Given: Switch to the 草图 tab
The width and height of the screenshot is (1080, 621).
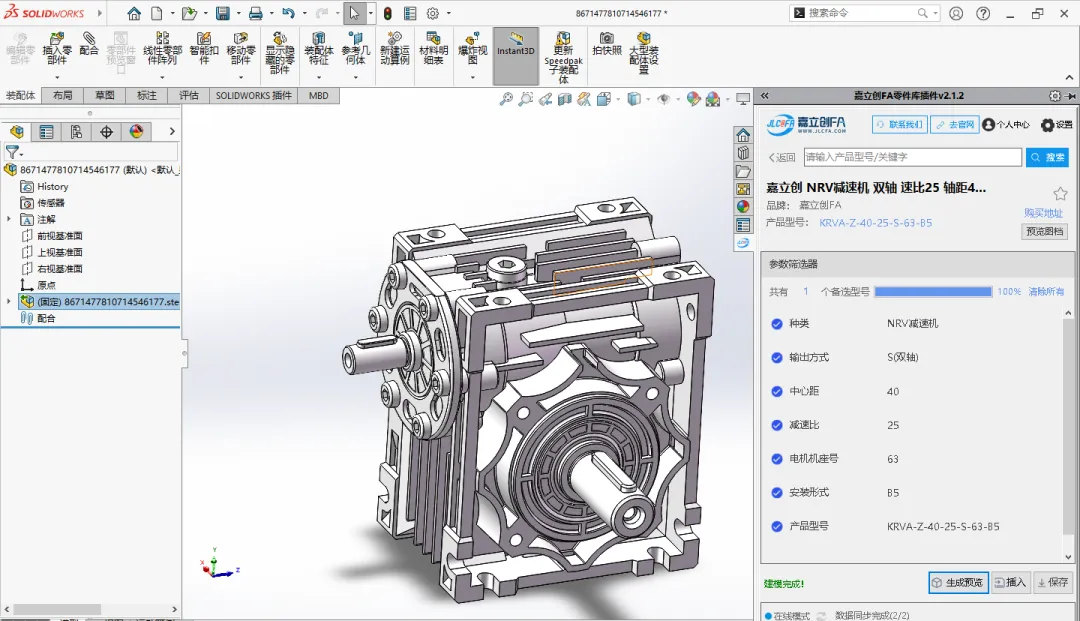Looking at the screenshot, I should [x=105, y=96].
